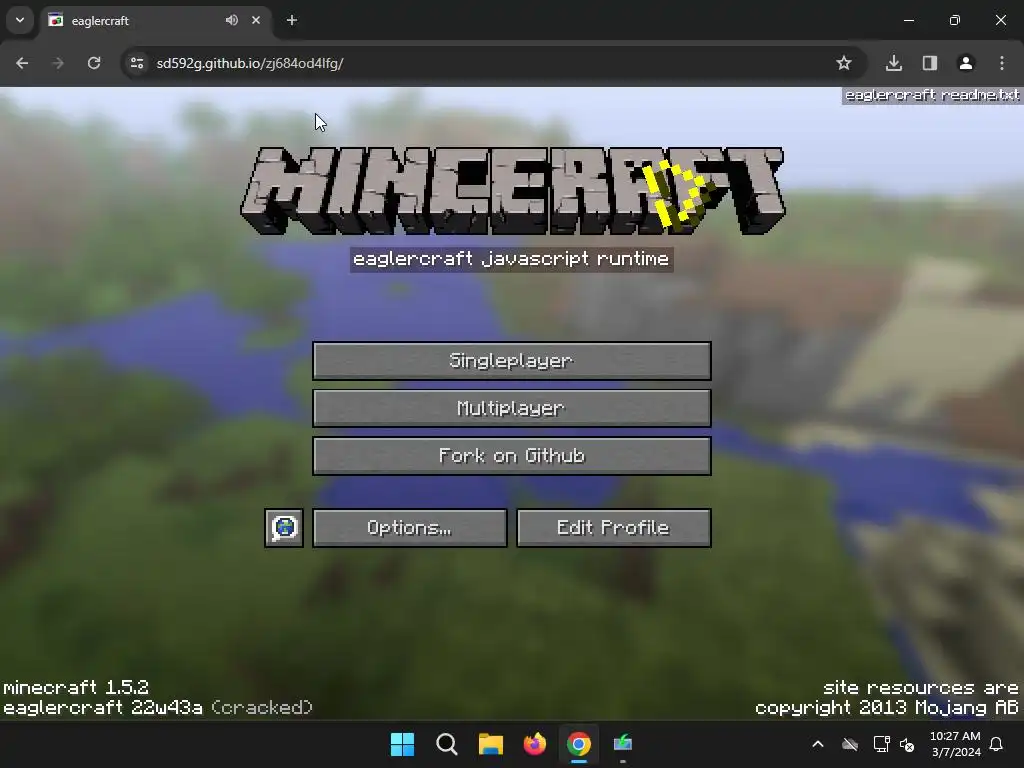Open Windows taskbar search
This screenshot has height=768, width=1024.
[447, 744]
